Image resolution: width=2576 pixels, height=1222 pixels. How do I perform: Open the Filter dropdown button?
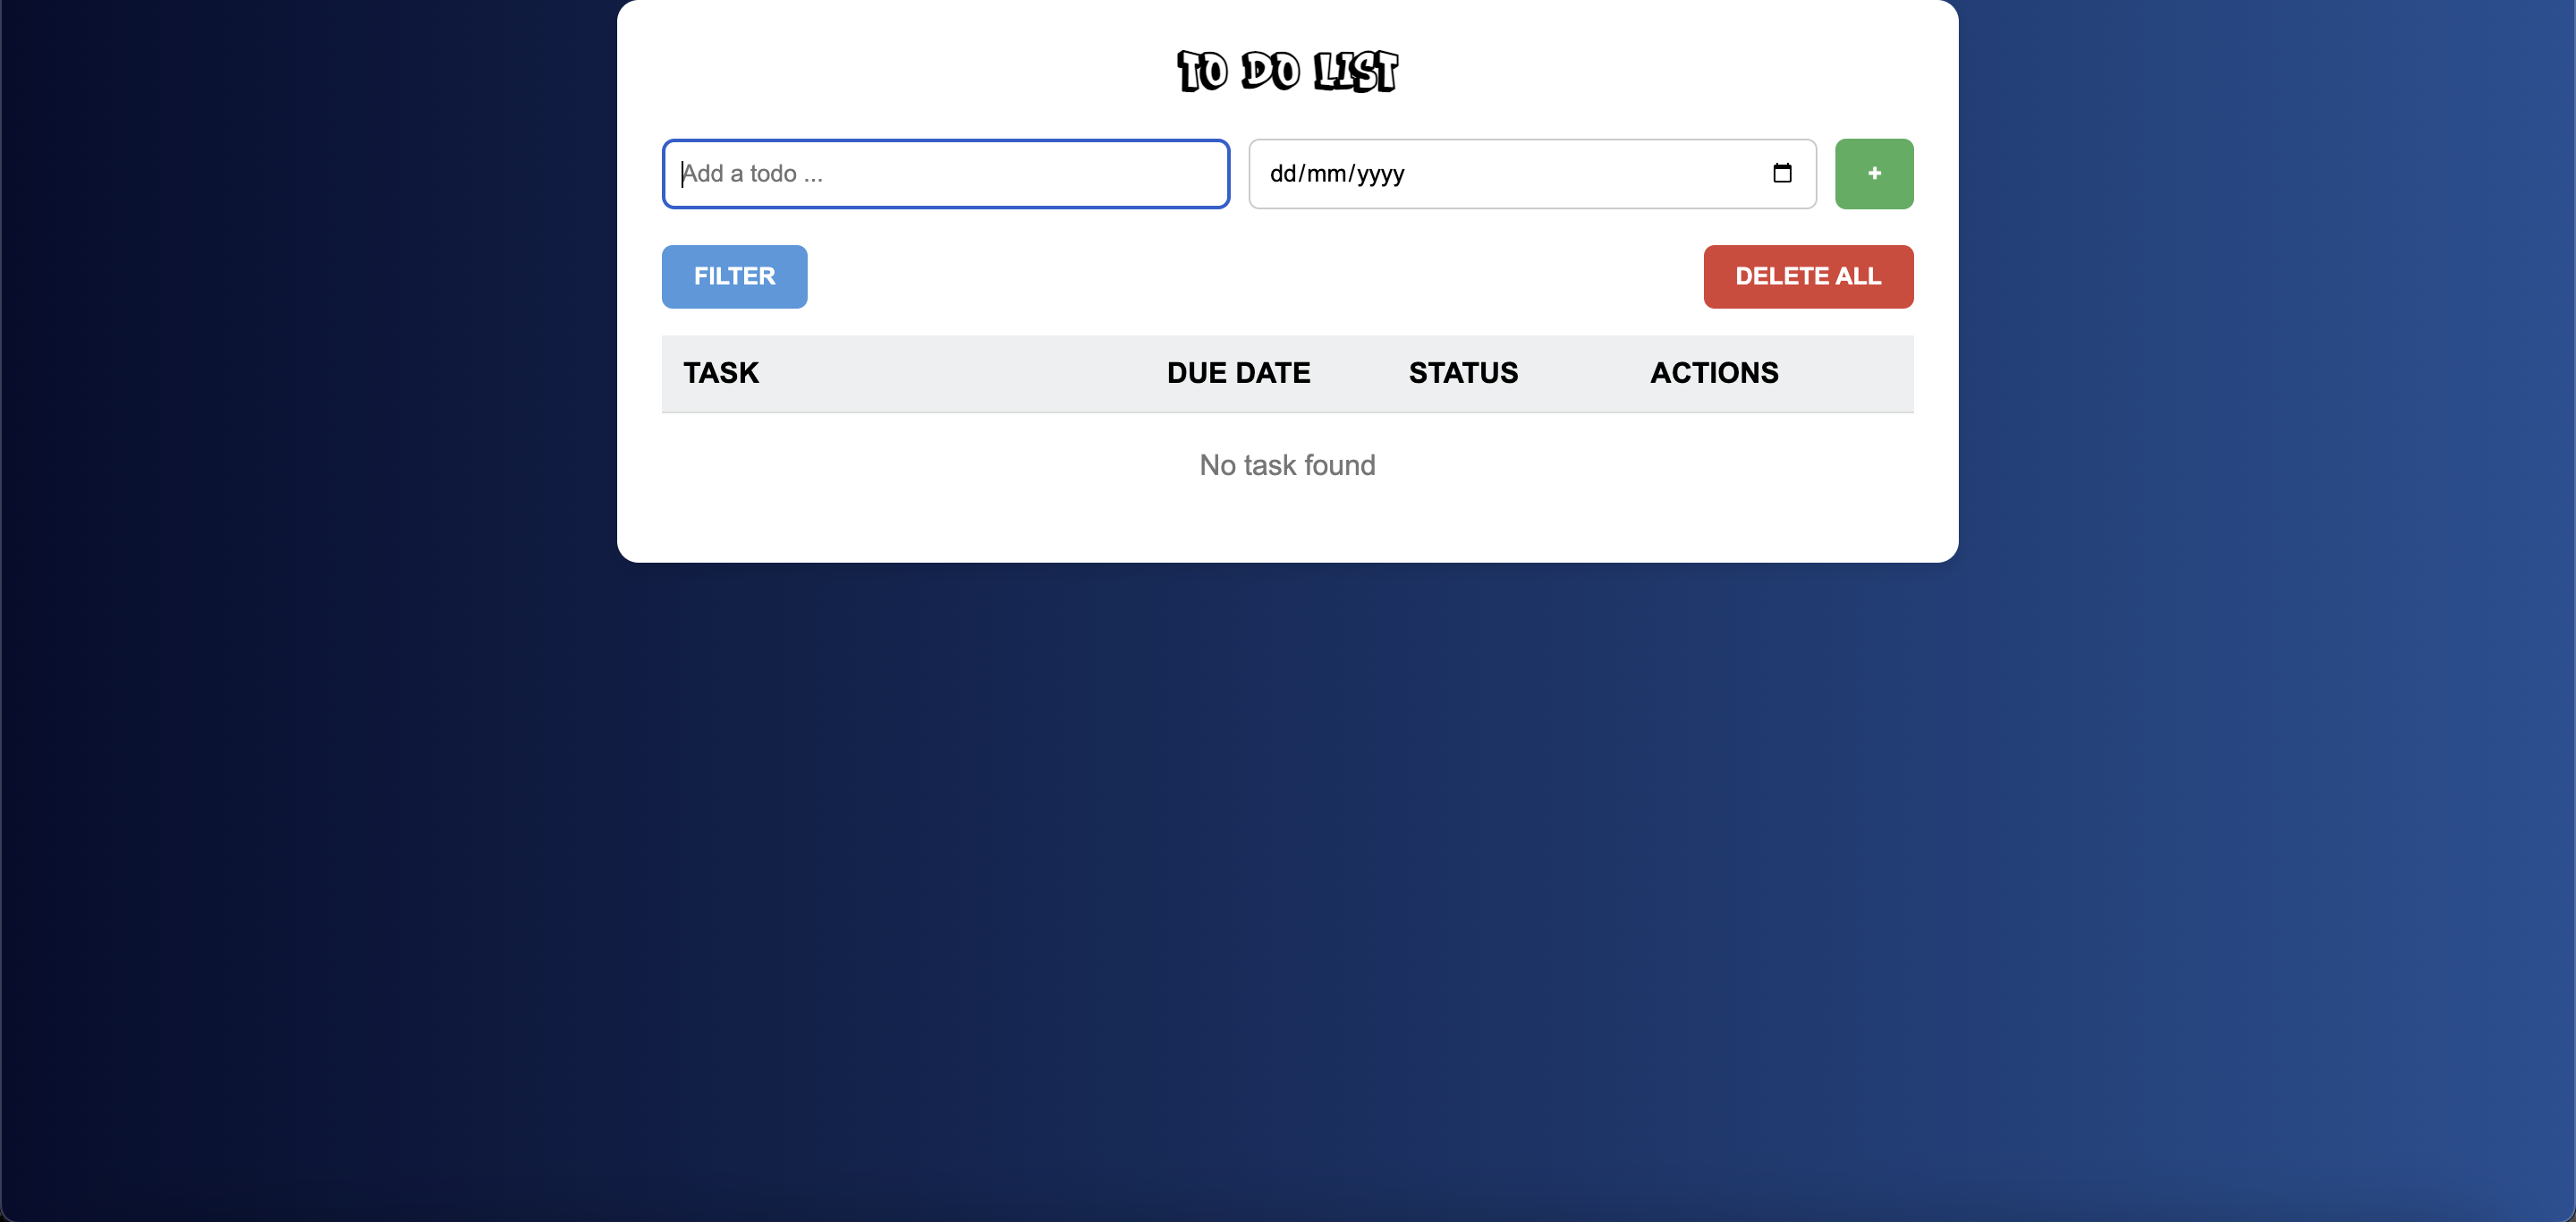(734, 276)
